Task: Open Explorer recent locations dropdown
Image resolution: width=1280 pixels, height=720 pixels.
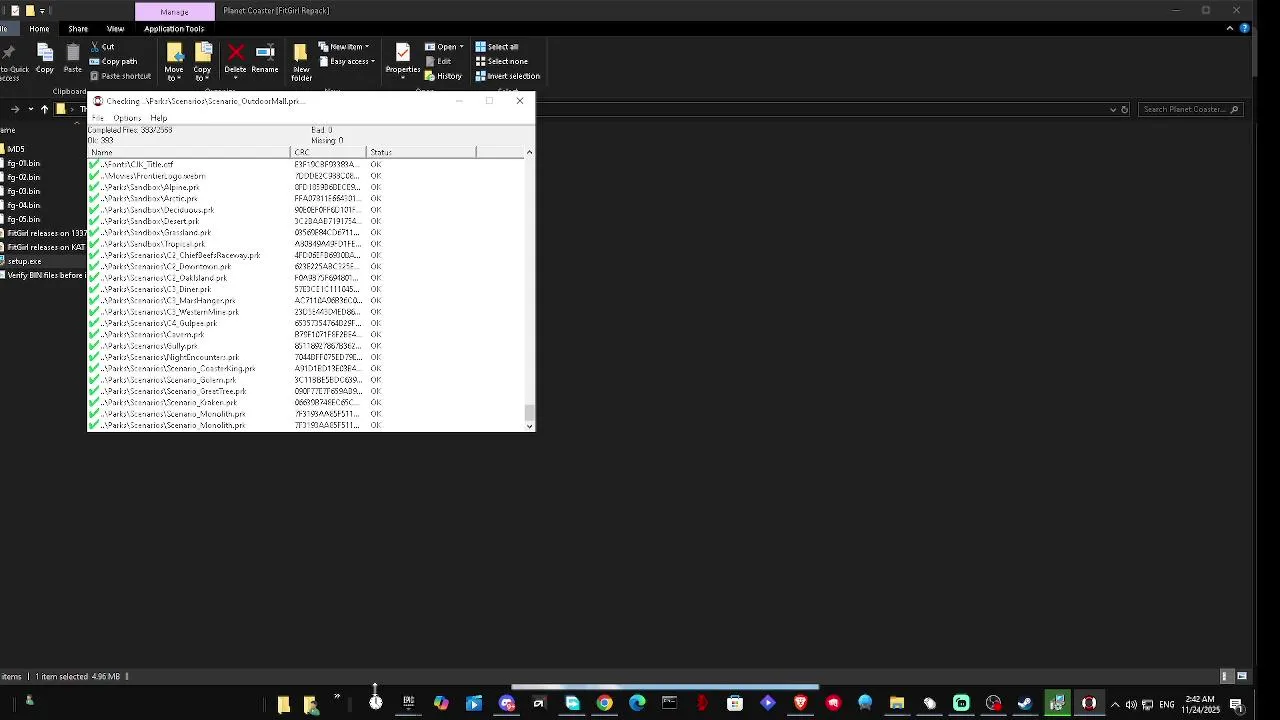Action: 30,109
